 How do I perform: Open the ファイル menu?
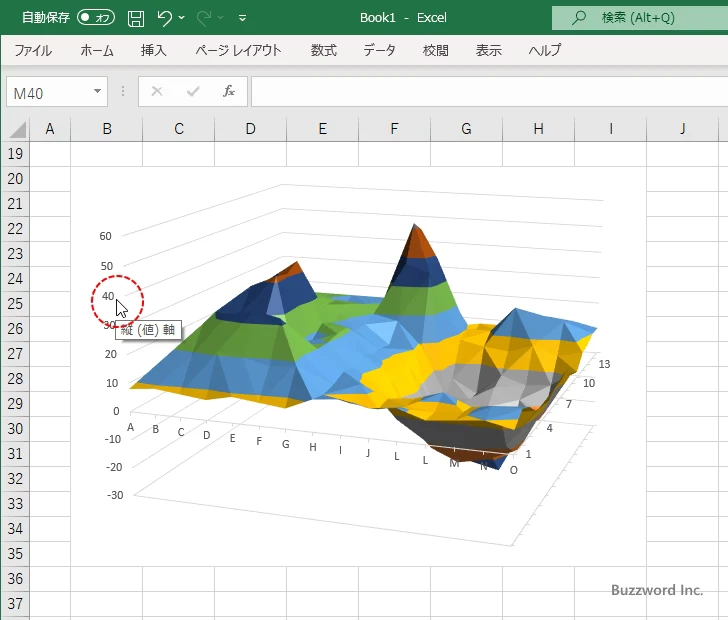[x=33, y=50]
